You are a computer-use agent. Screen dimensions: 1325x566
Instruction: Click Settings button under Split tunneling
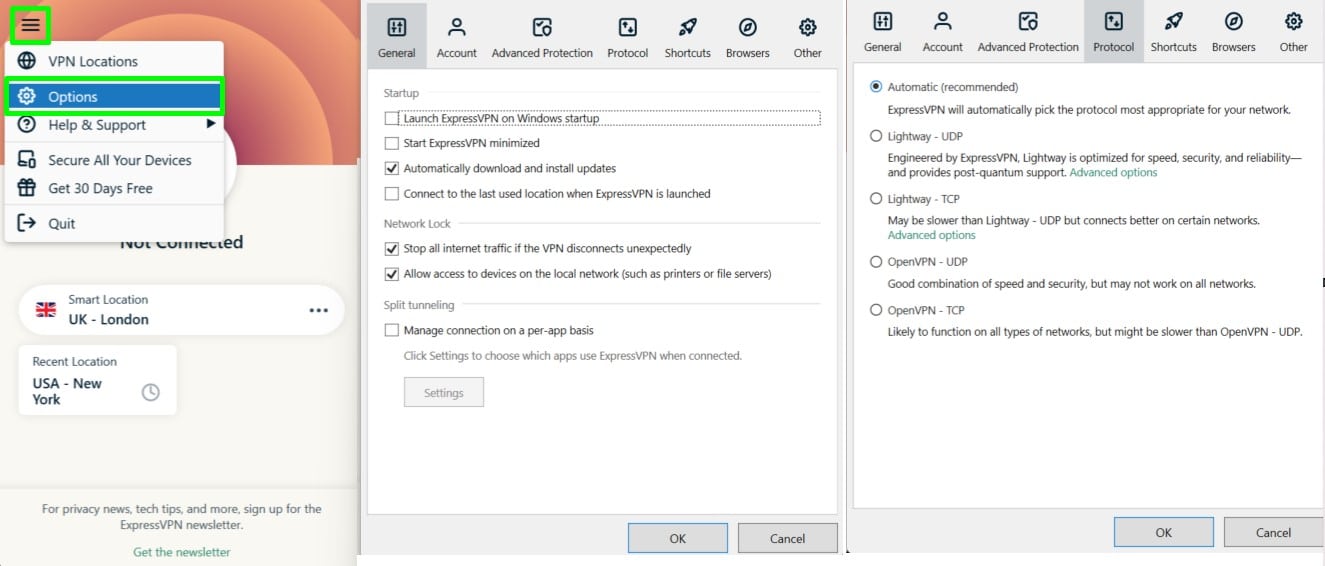coord(444,393)
